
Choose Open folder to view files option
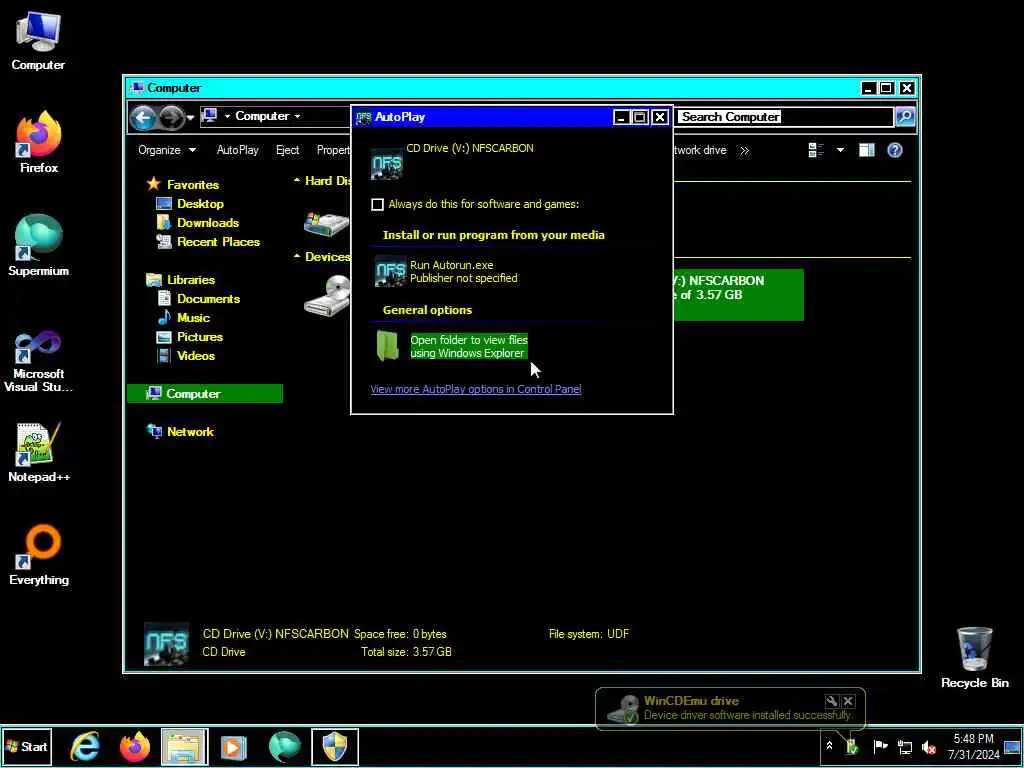coord(452,346)
